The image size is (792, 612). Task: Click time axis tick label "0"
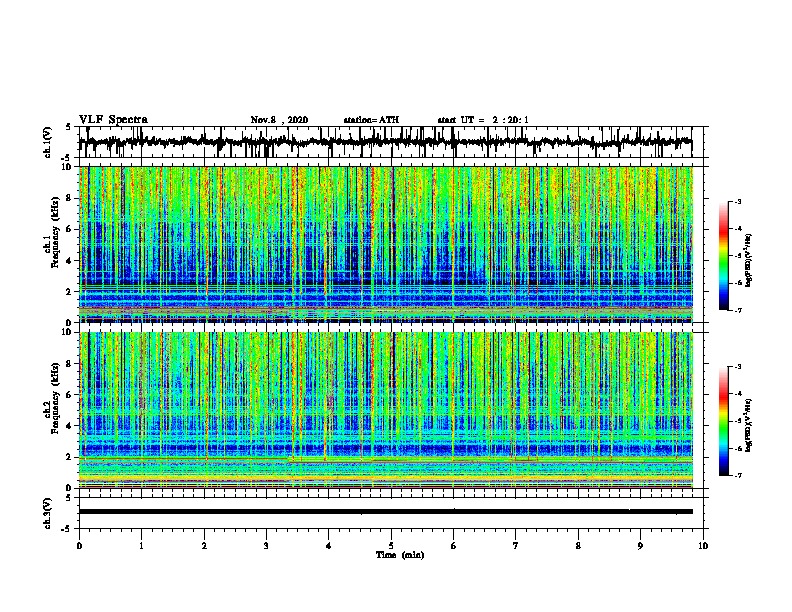(79, 546)
